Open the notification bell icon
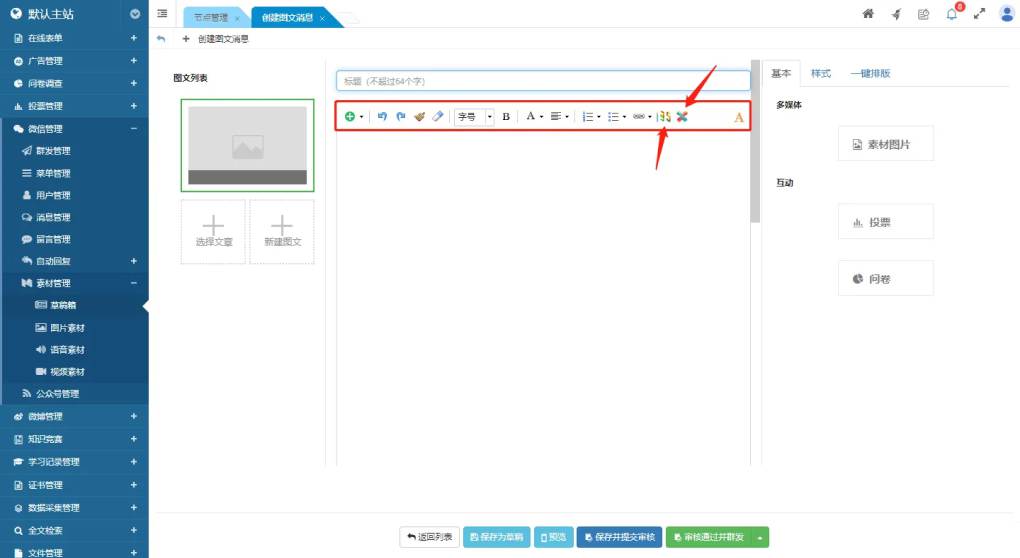The image size is (1020, 558). click(x=952, y=14)
